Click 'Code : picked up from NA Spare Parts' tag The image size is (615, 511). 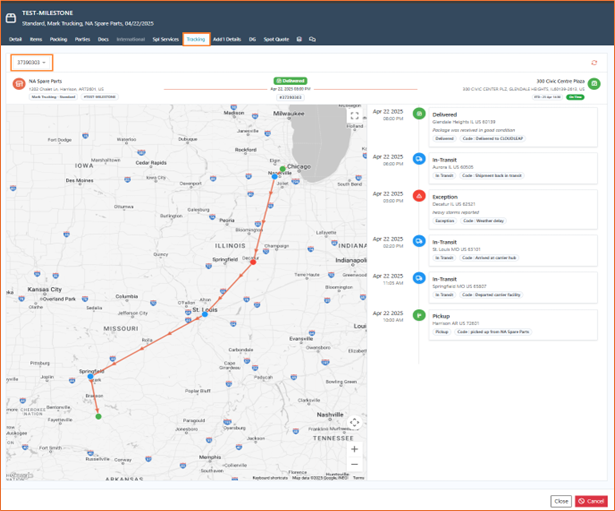point(493,332)
